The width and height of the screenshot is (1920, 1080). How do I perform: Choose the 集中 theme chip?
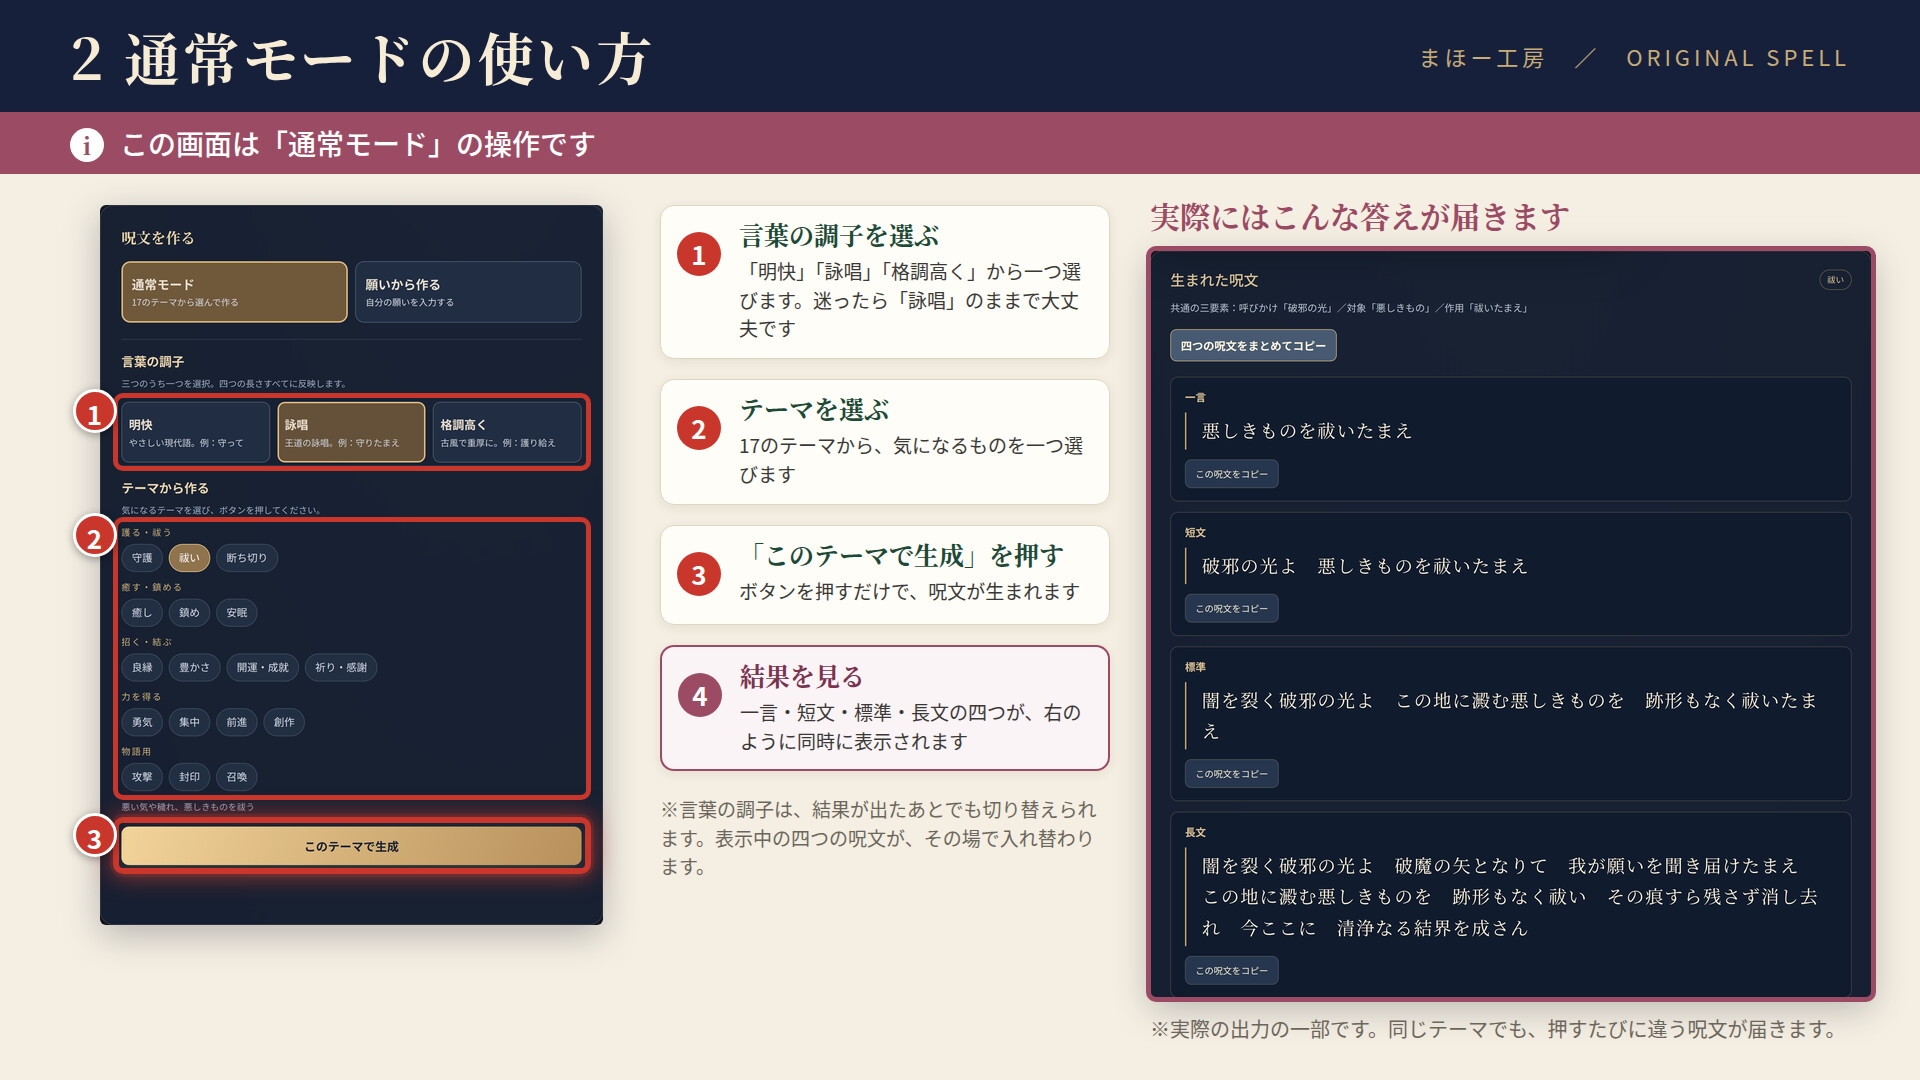click(189, 722)
